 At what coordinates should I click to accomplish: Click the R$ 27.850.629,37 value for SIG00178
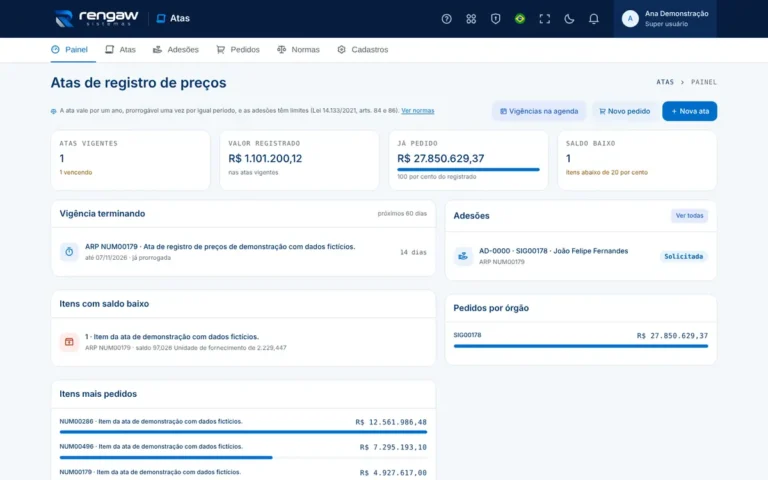point(672,336)
